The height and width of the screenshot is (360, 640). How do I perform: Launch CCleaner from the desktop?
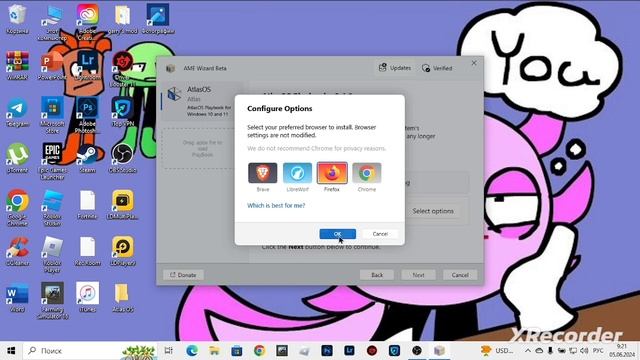click(17, 251)
